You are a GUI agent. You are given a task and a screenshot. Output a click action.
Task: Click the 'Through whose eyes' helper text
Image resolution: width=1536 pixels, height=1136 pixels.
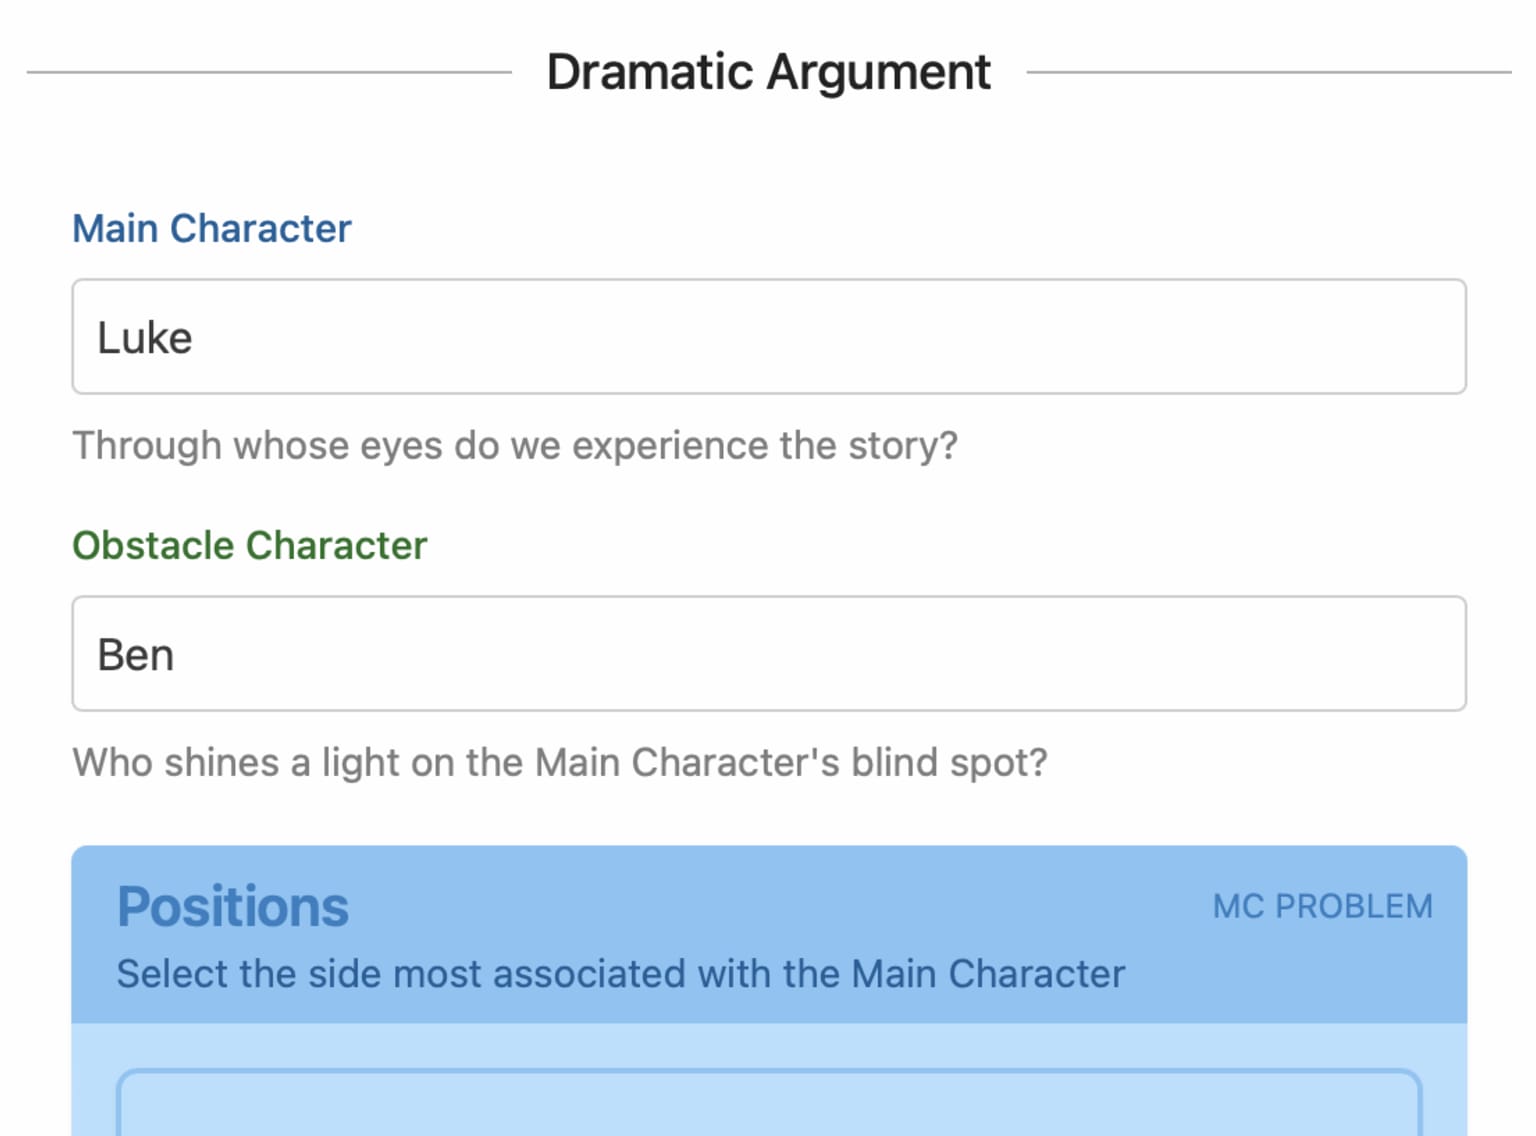[x=515, y=446]
